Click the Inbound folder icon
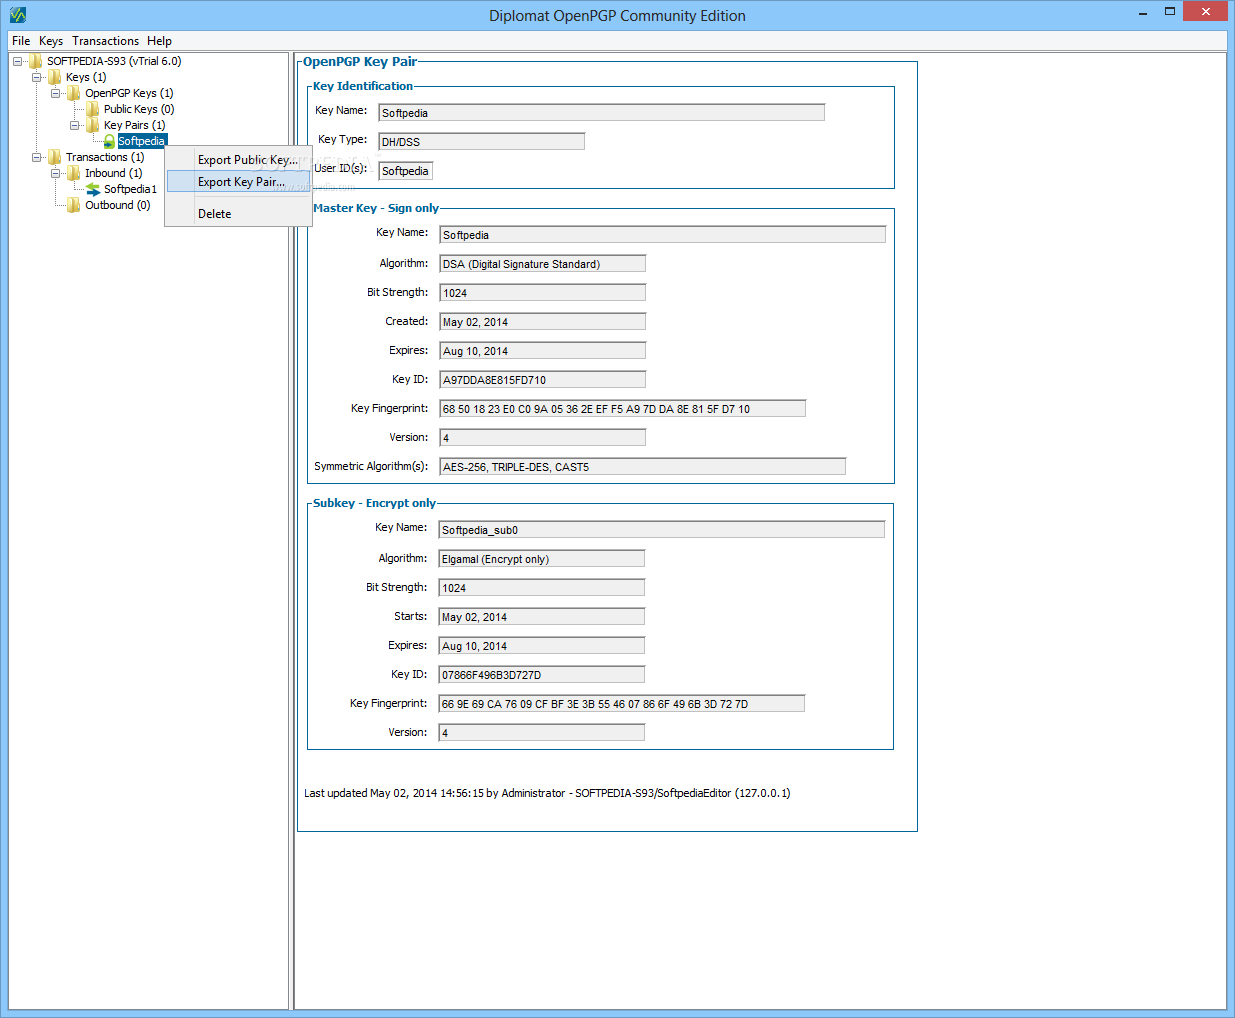 tap(74, 173)
